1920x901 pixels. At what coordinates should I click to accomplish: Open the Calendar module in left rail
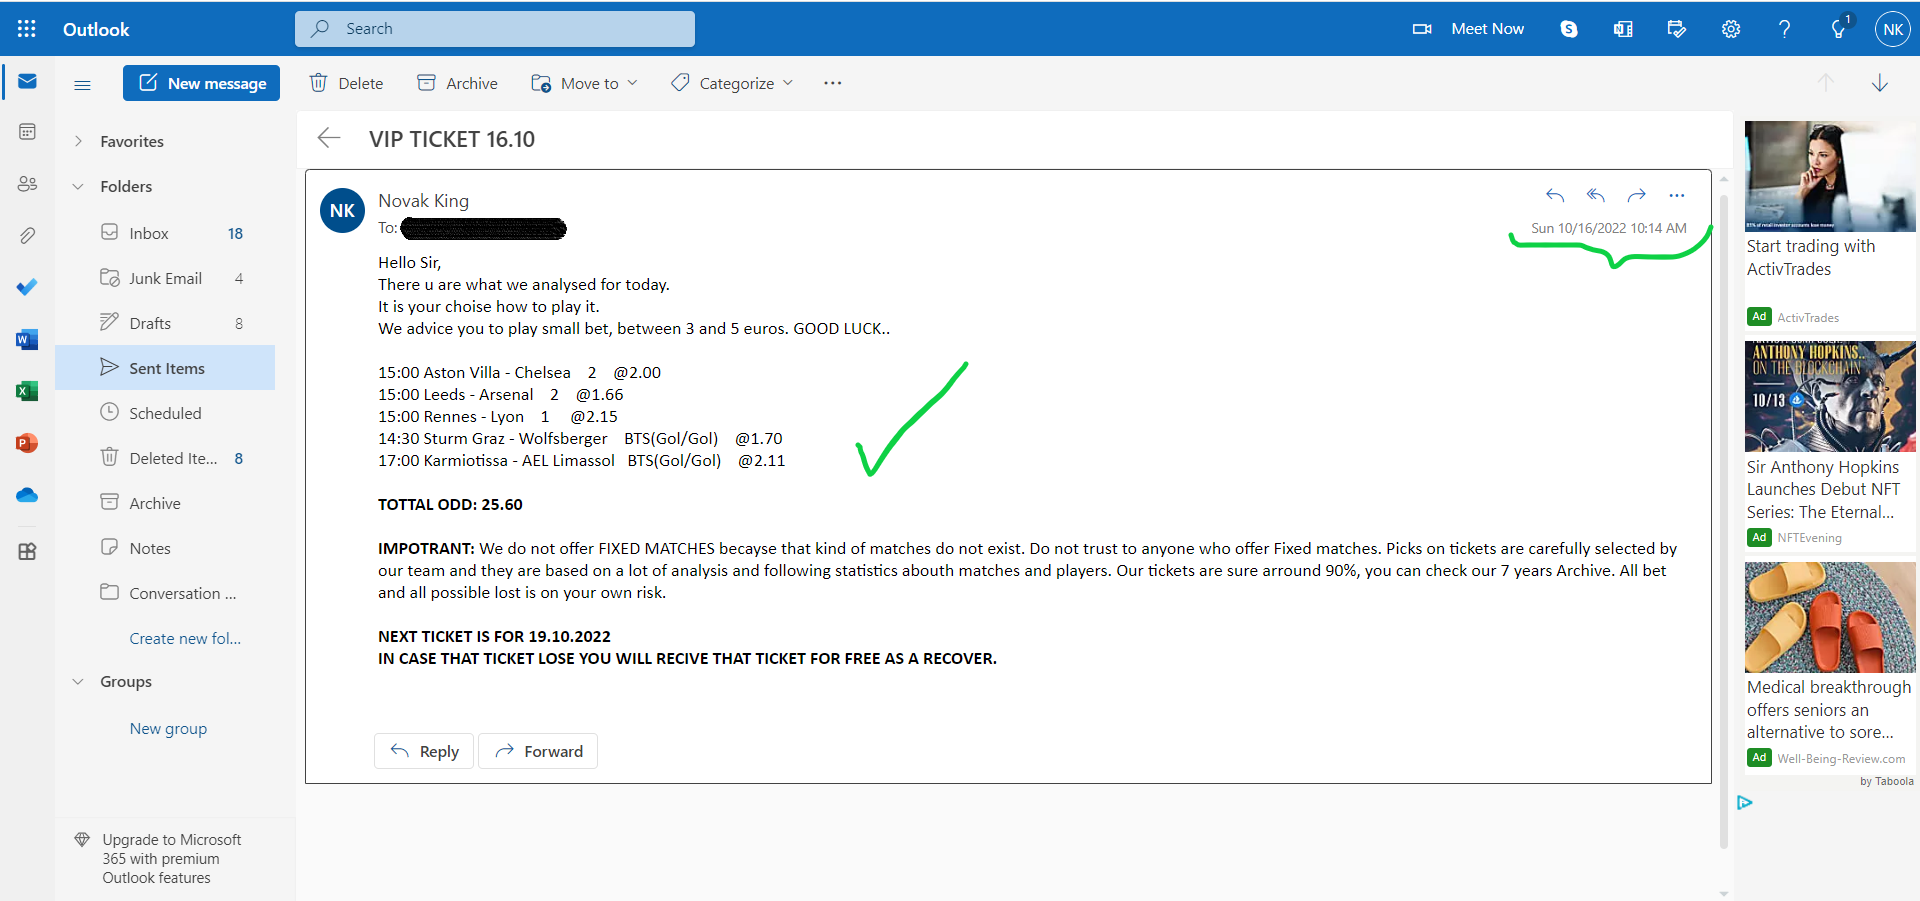27,132
